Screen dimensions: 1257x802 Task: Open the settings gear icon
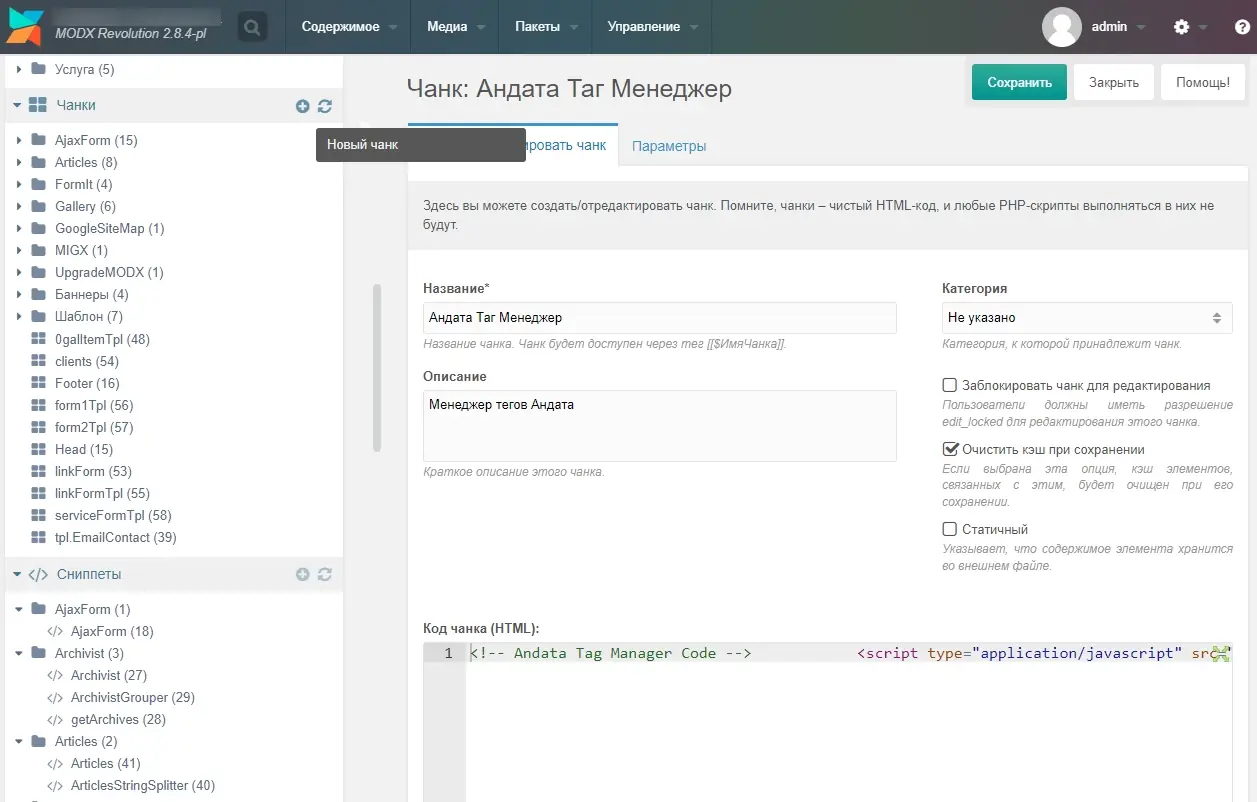(x=1181, y=27)
